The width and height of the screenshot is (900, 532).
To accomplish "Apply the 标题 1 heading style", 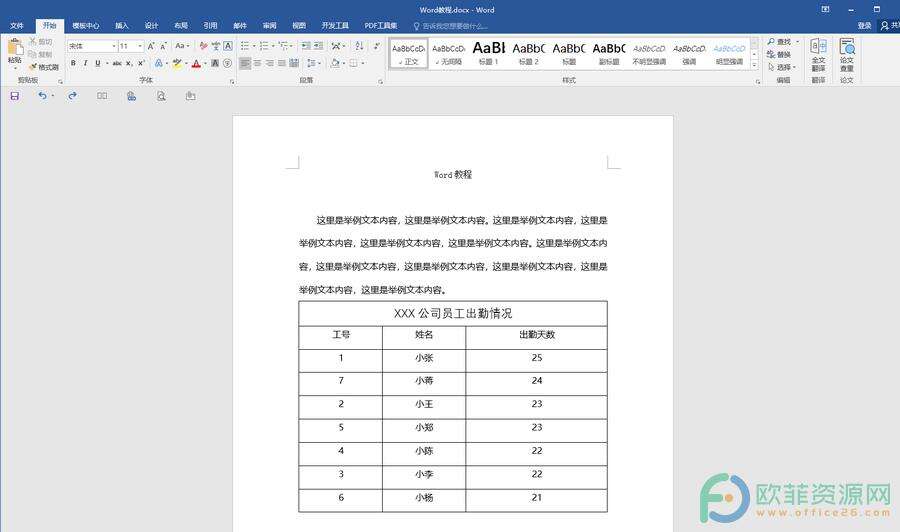I will click(x=488, y=54).
